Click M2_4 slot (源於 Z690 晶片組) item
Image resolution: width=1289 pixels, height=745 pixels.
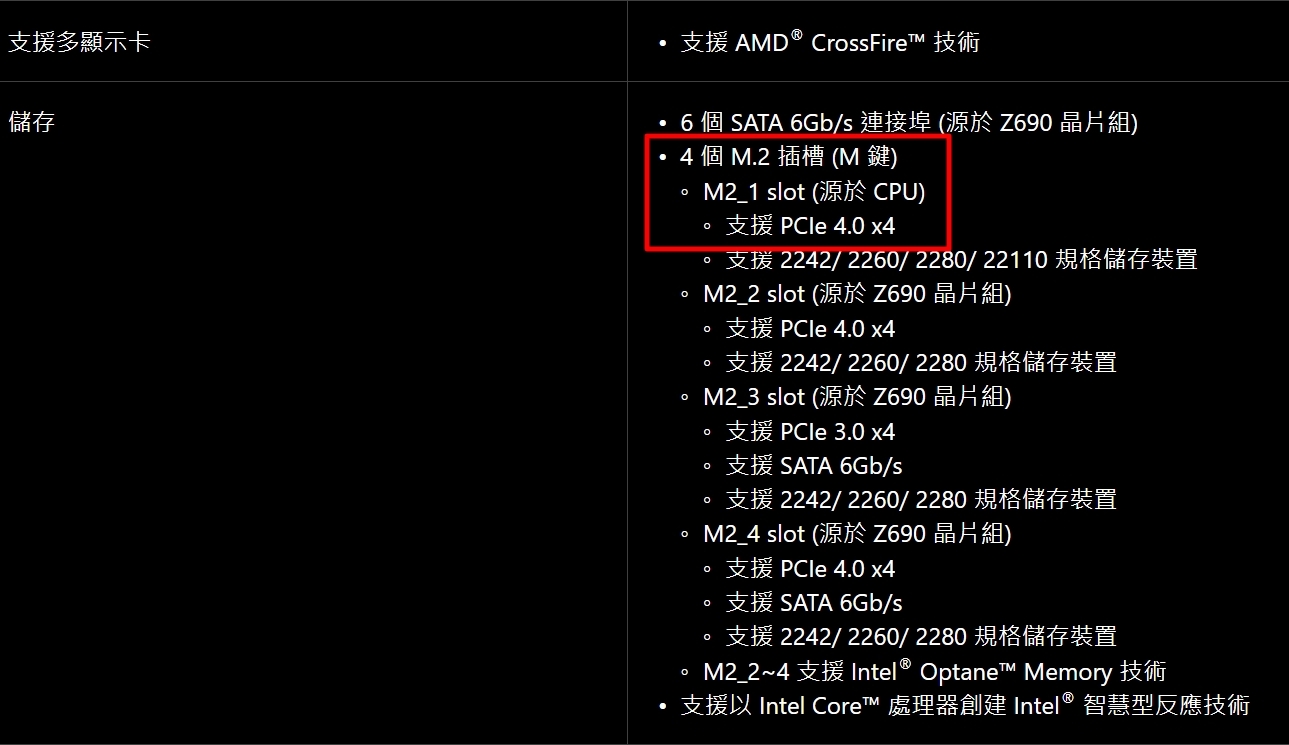click(857, 534)
